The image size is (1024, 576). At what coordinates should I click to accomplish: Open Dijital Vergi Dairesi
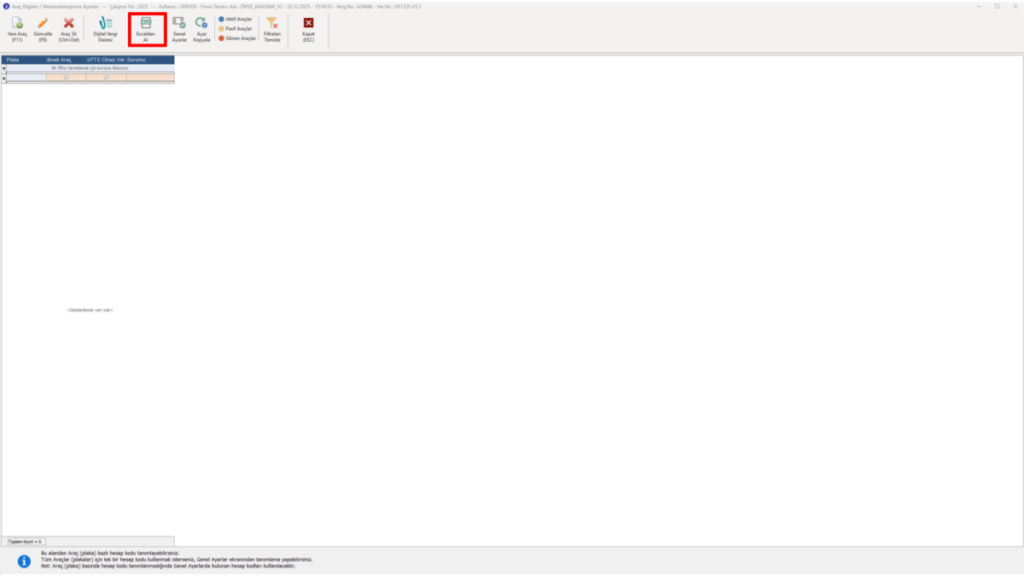[x=105, y=29]
